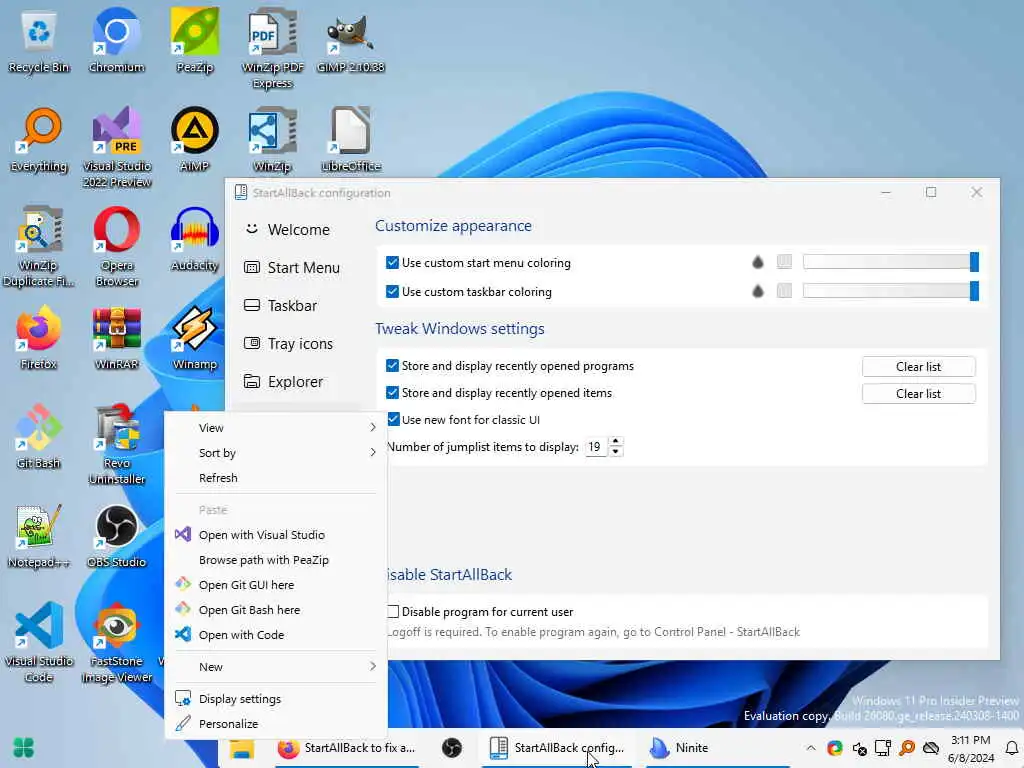Open Start Menu section in StartAllBack

point(298,268)
